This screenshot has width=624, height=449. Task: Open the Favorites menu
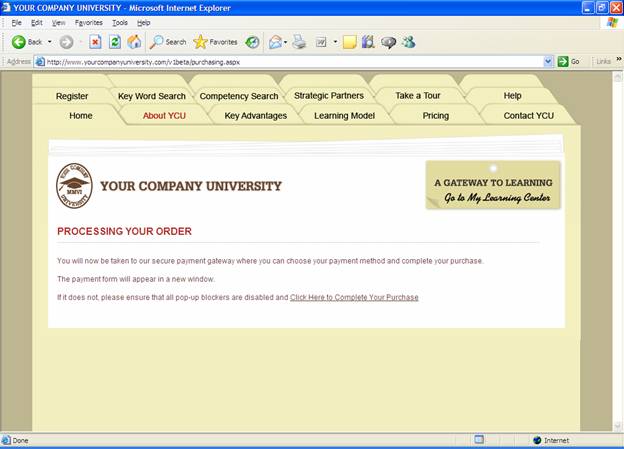click(88, 23)
